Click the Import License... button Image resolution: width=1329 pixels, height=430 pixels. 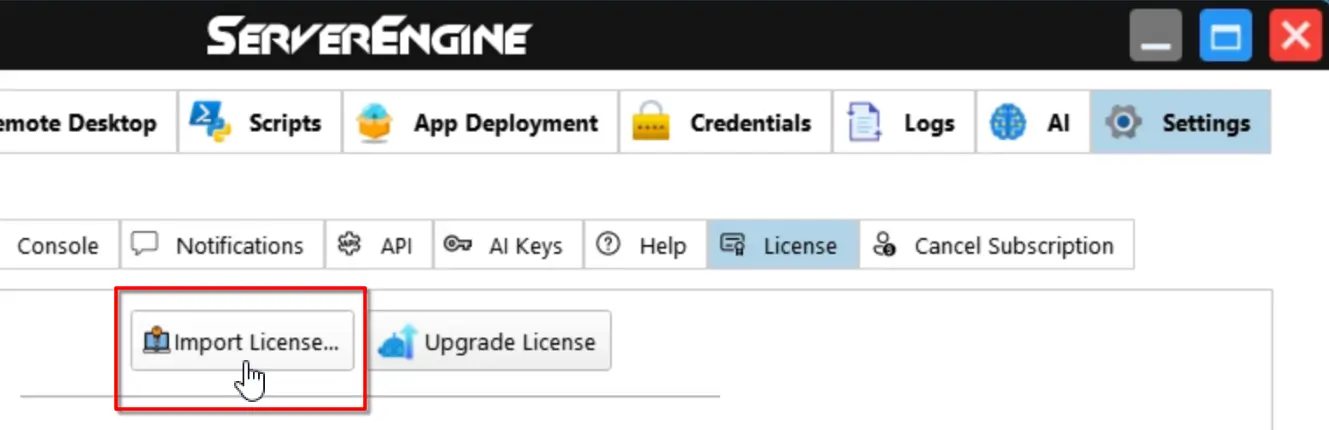pyautogui.click(x=242, y=342)
